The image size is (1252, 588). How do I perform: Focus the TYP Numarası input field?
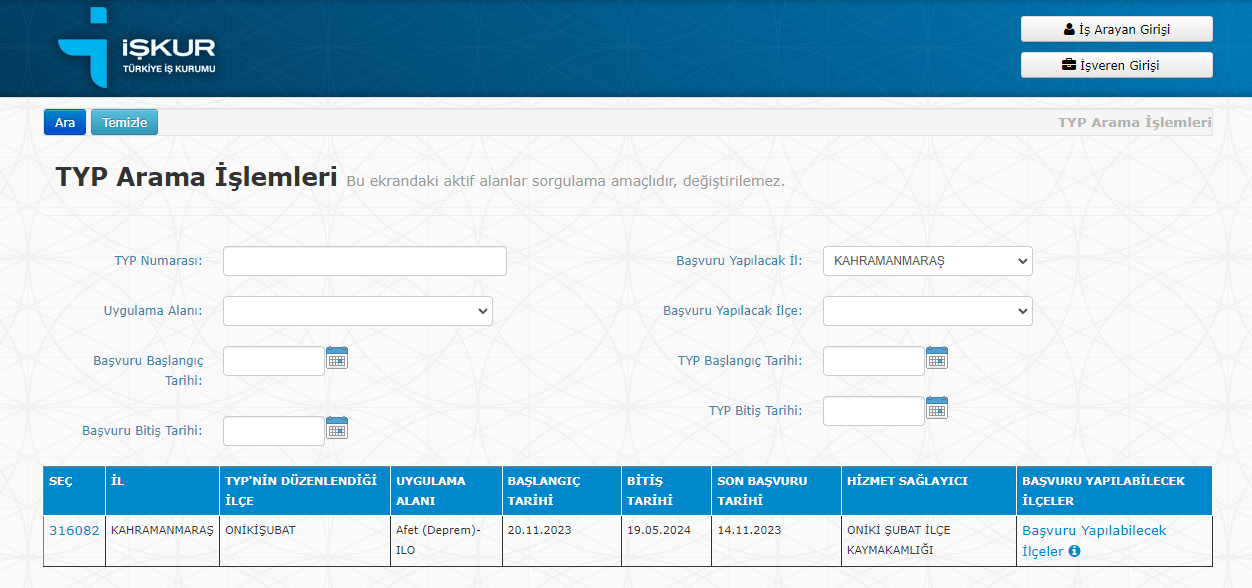(x=364, y=261)
